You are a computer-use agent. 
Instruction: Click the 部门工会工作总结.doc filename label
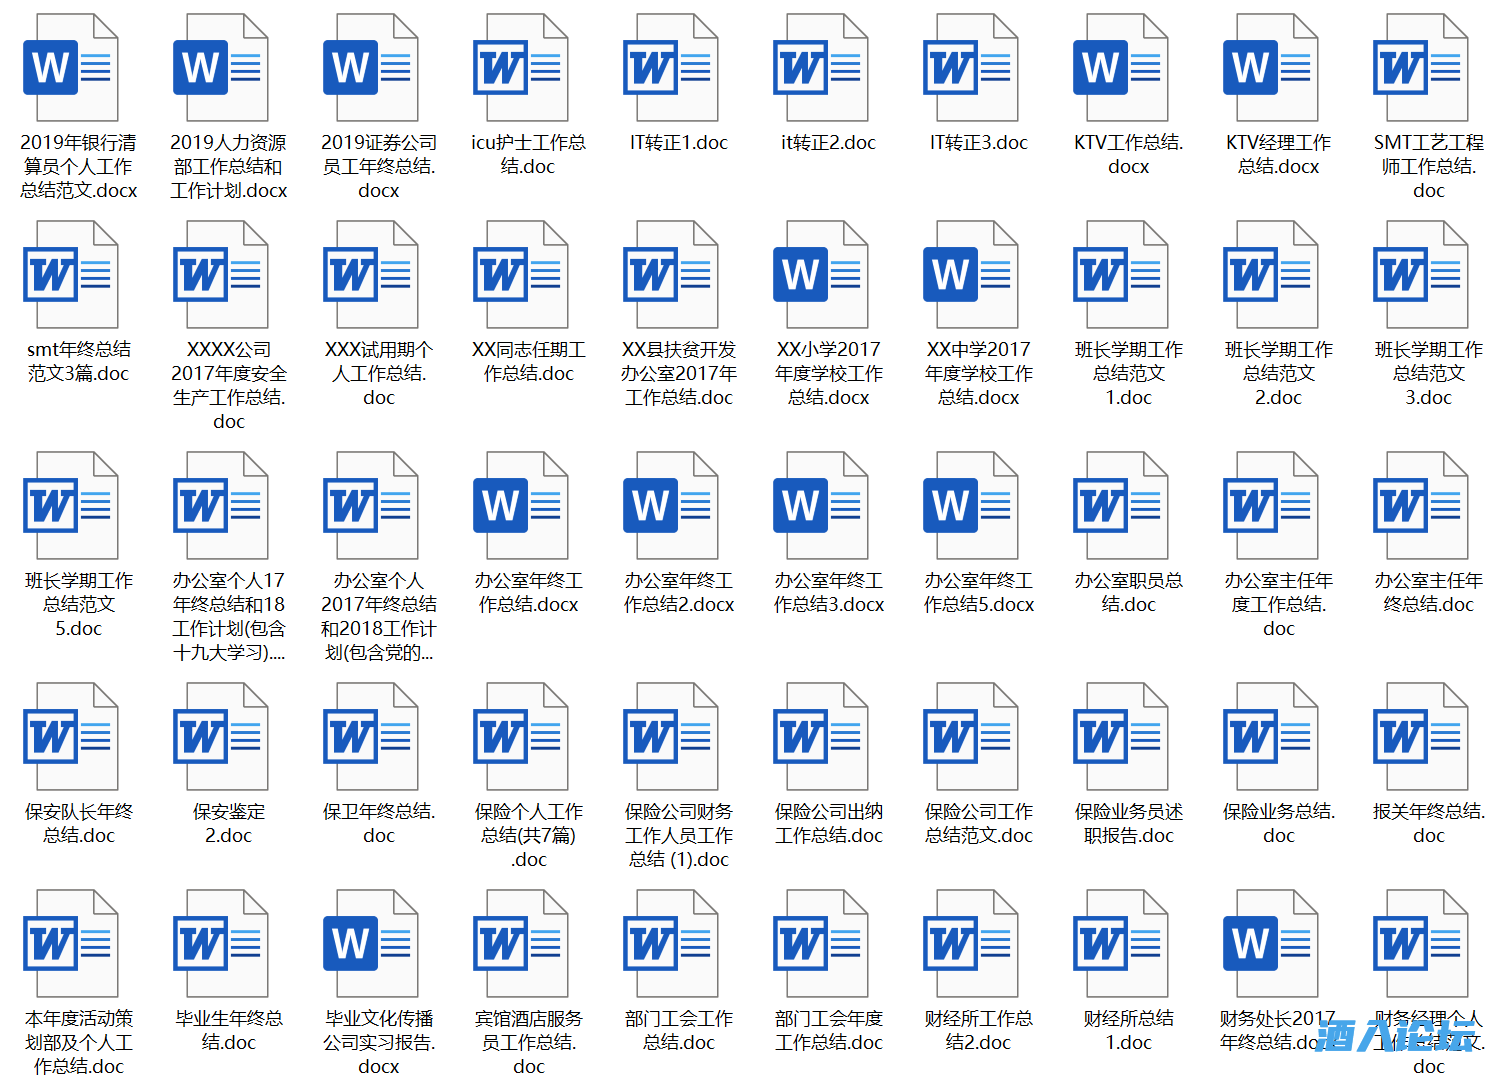point(678,1030)
